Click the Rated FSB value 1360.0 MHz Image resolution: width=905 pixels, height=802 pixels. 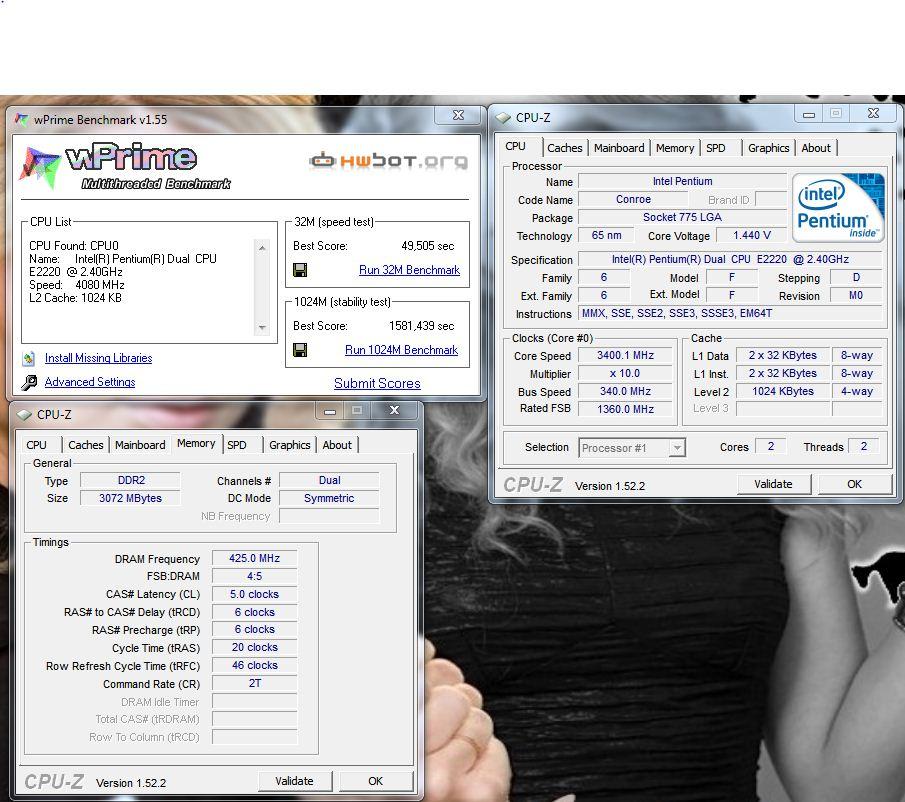tap(626, 409)
